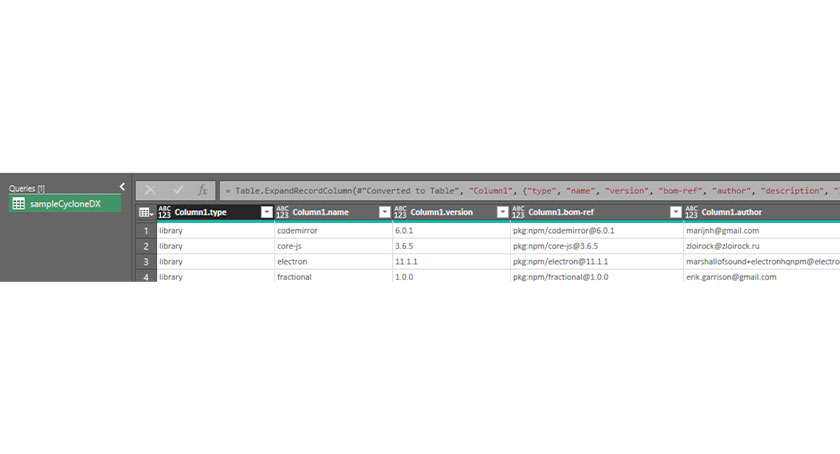
Task: Click the fx function icon
Action: (202, 190)
